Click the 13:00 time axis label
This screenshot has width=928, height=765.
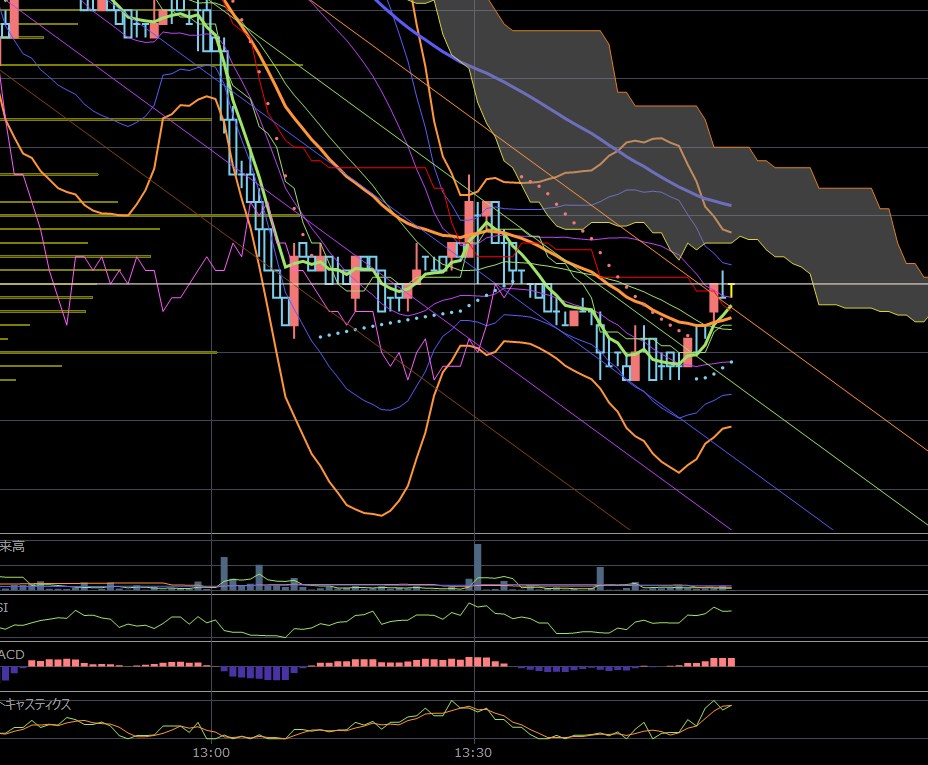(x=212, y=752)
